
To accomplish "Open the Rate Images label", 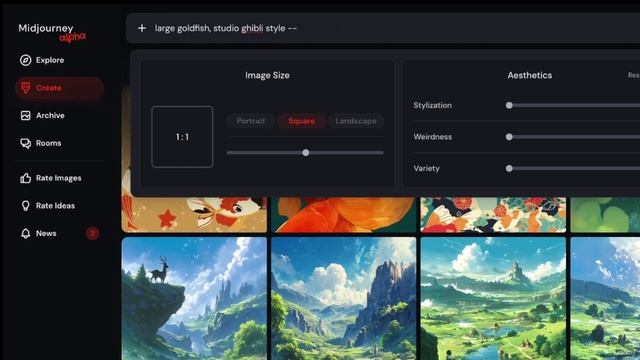I will [x=58, y=178].
